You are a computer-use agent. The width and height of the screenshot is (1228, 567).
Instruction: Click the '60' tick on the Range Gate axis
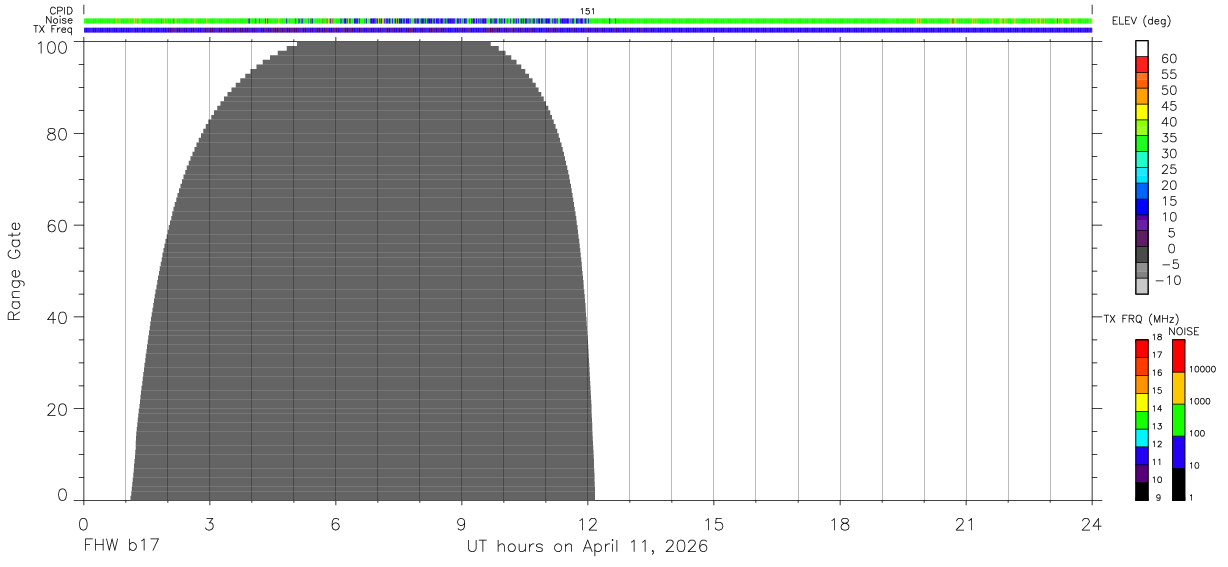[x=58, y=225]
